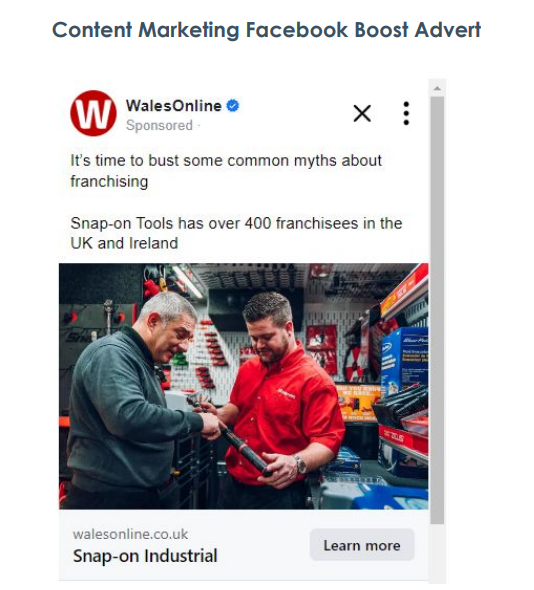Click the blue verified badge icon
Screen dimensions: 534x590
click(233, 106)
